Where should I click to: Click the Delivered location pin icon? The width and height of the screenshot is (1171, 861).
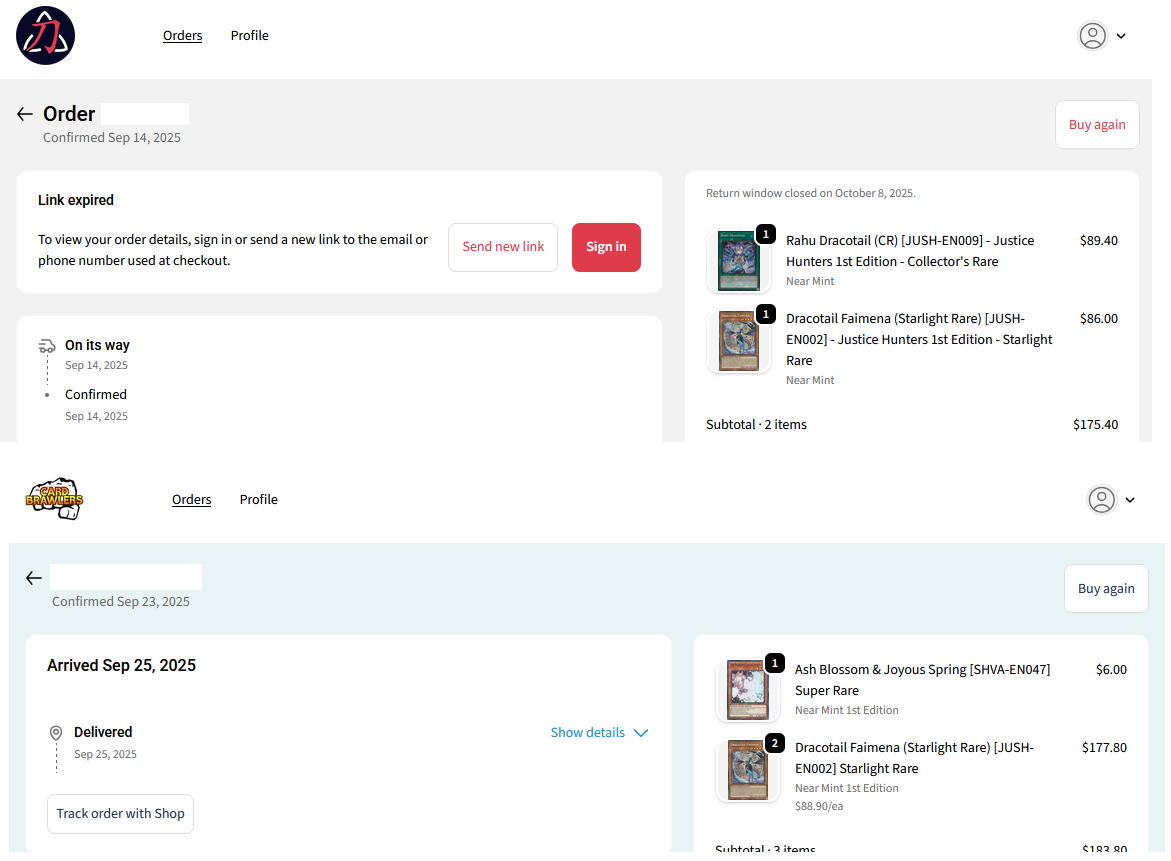(56, 733)
